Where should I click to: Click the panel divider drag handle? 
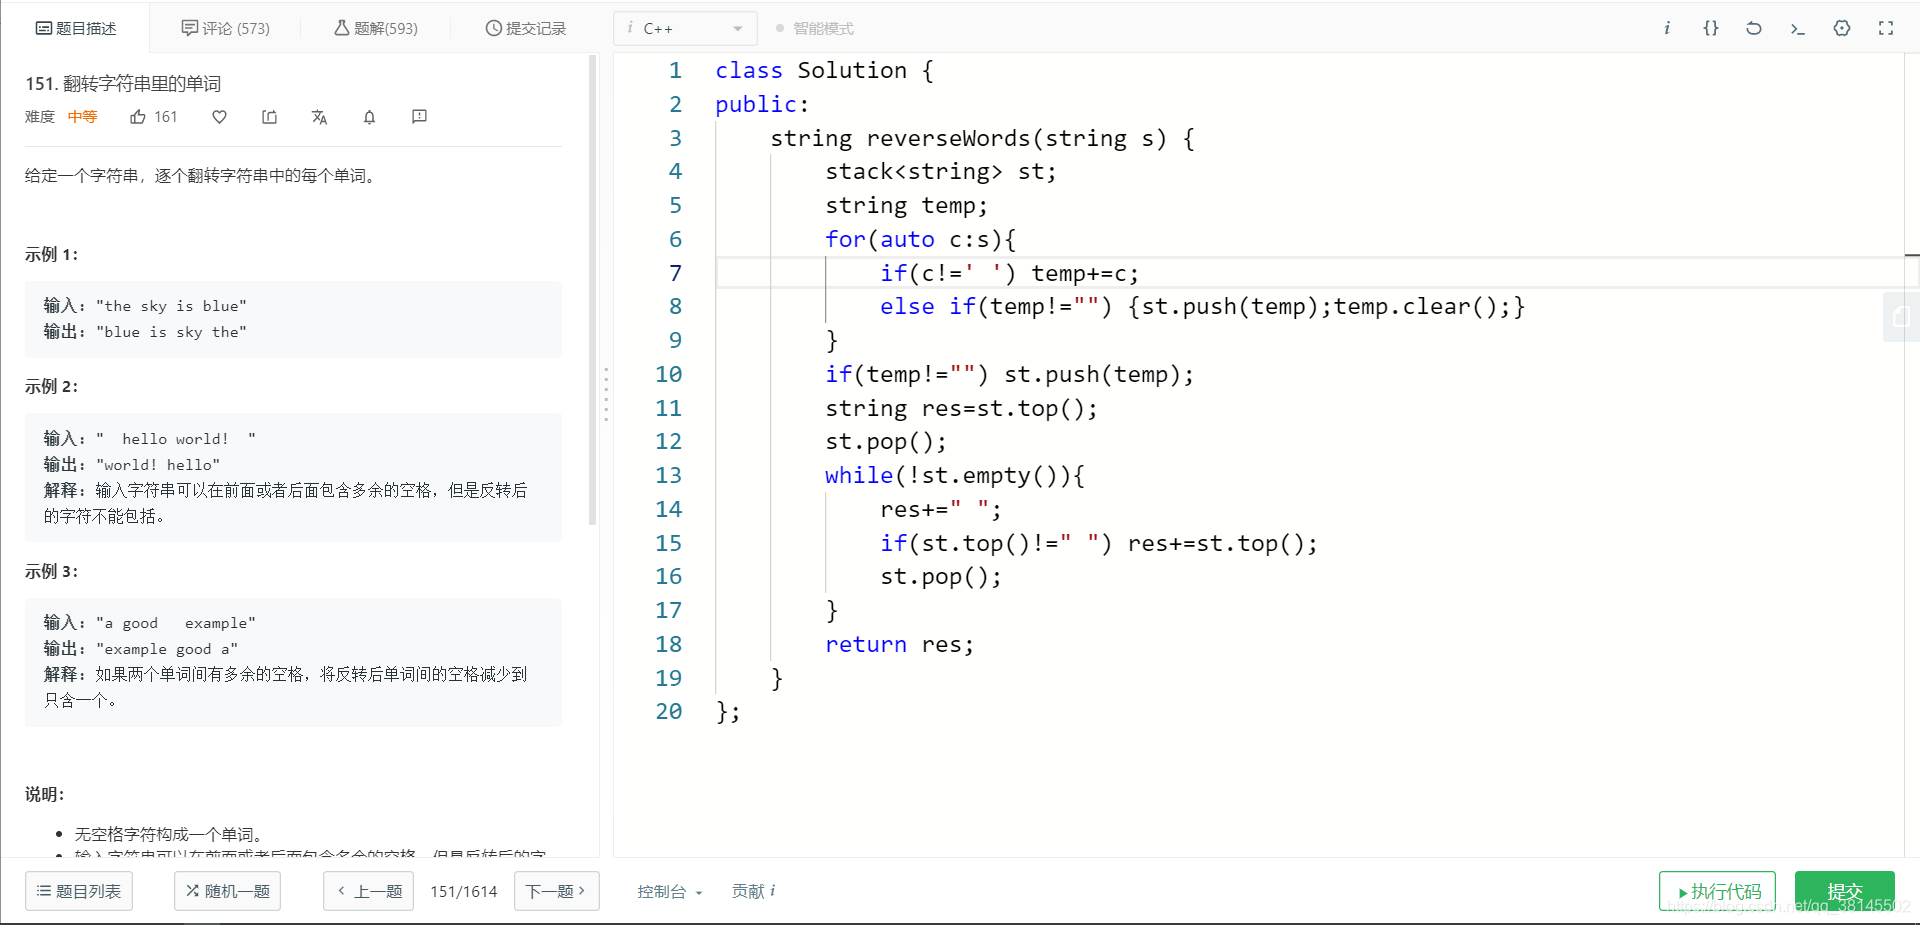[606, 395]
